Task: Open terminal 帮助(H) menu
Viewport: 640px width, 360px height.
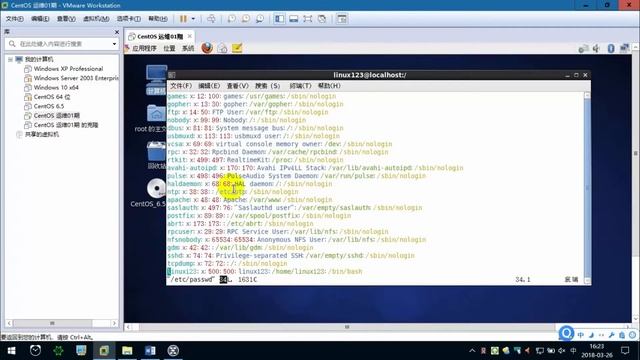Action: click(329, 86)
